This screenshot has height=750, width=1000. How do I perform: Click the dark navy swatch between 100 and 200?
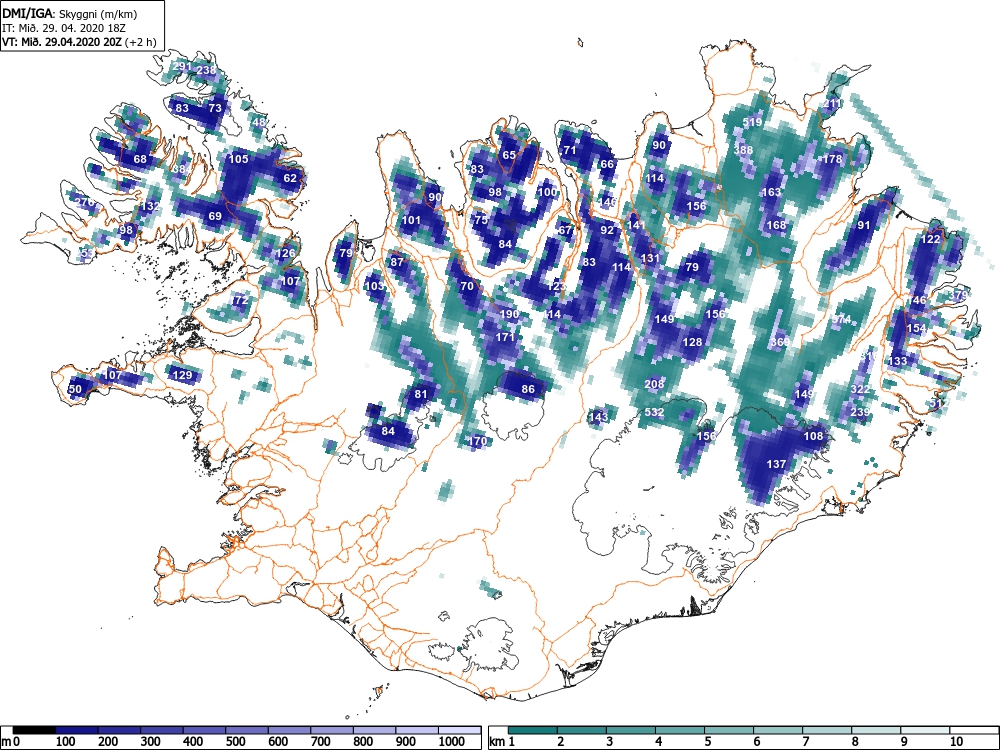(77, 730)
